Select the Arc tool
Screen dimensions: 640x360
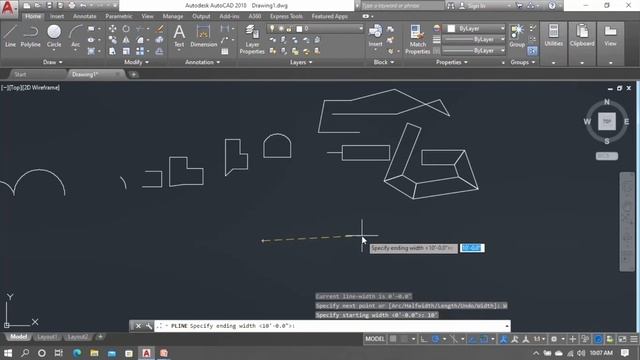(76, 36)
